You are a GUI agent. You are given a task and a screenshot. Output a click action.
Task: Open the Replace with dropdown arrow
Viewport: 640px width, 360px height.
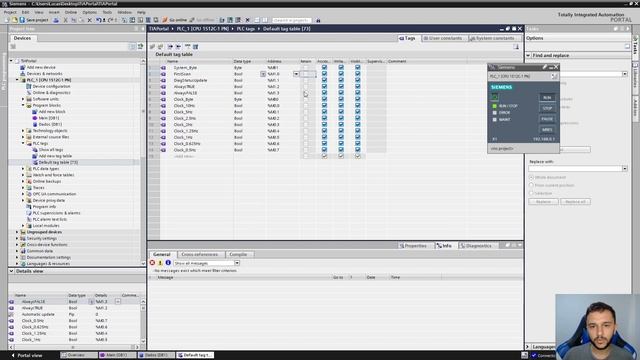(624, 169)
